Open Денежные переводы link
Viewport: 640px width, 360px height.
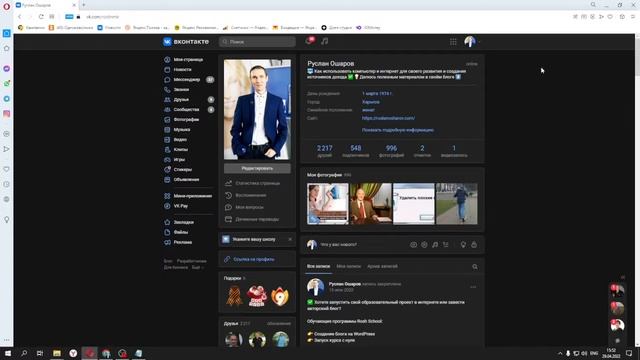click(x=257, y=219)
